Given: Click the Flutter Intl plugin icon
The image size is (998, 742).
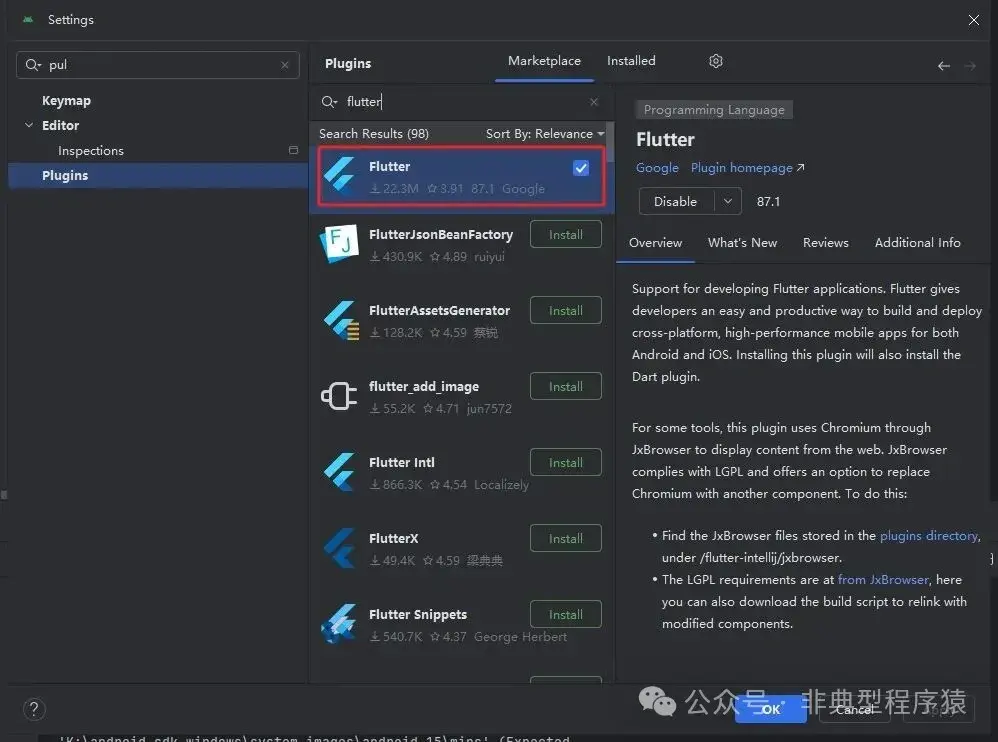Looking at the screenshot, I should [339, 472].
